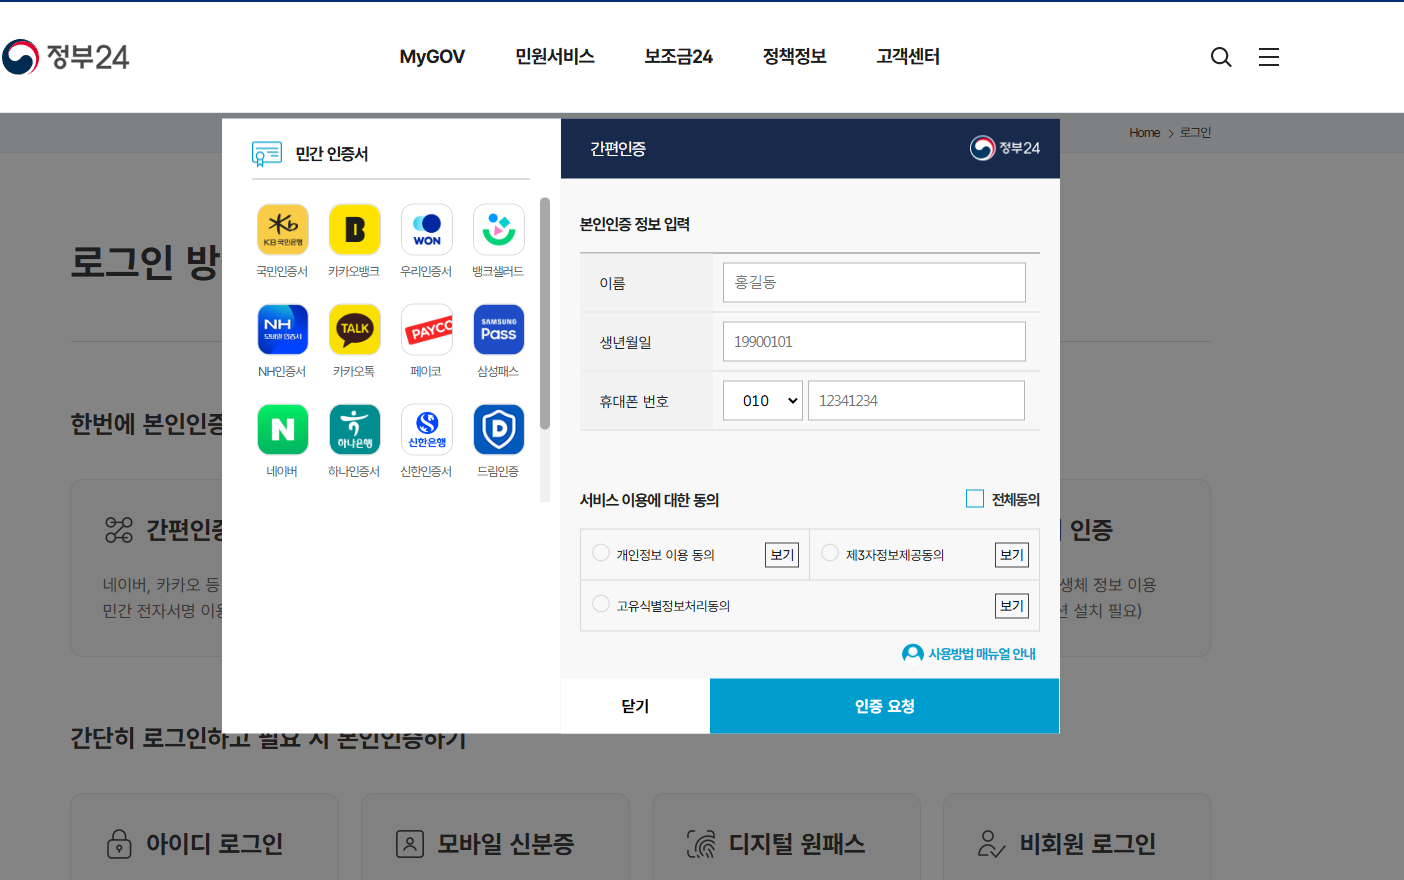This screenshot has width=1404, height=880.
Task: Choose the 카카오톡 TALK icon
Action: pyautogui.click(x=355, y=330)
